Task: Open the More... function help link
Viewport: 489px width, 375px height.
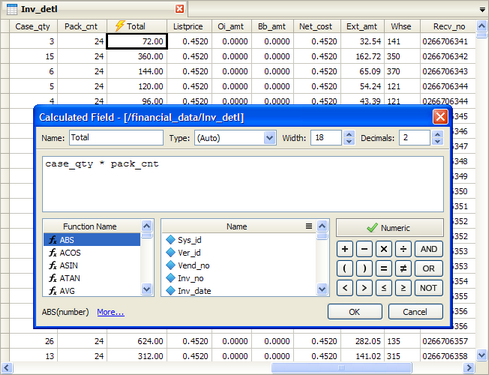Action: pos(110,312)
